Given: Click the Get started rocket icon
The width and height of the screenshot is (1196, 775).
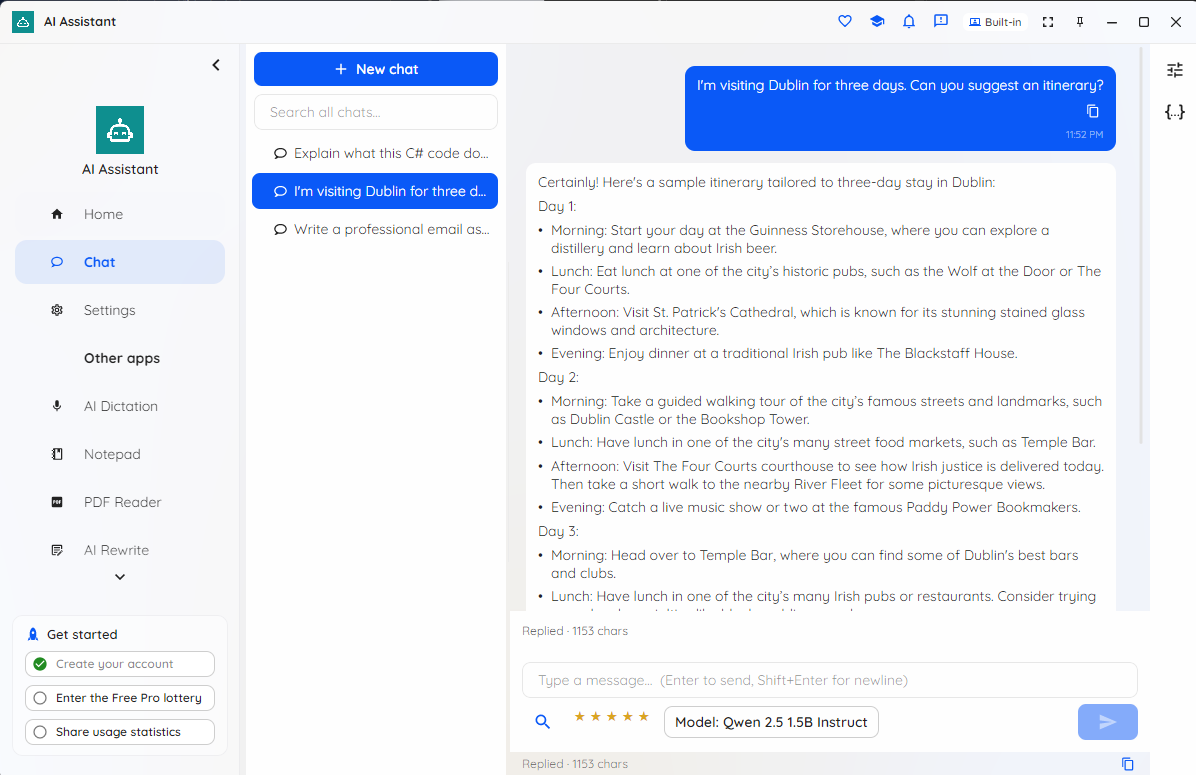Looking at the screenshot, I should pyautogui.click(x=33, y=634).
